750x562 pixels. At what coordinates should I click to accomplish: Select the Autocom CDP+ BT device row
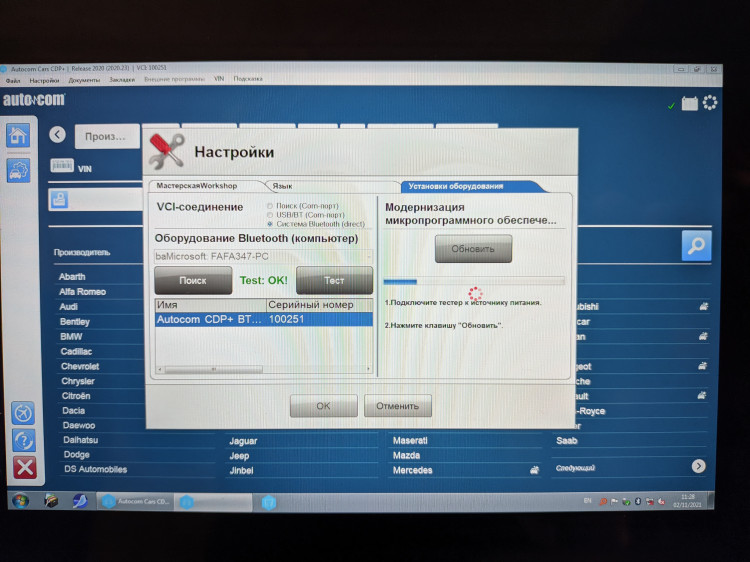(x=263, y=319)
